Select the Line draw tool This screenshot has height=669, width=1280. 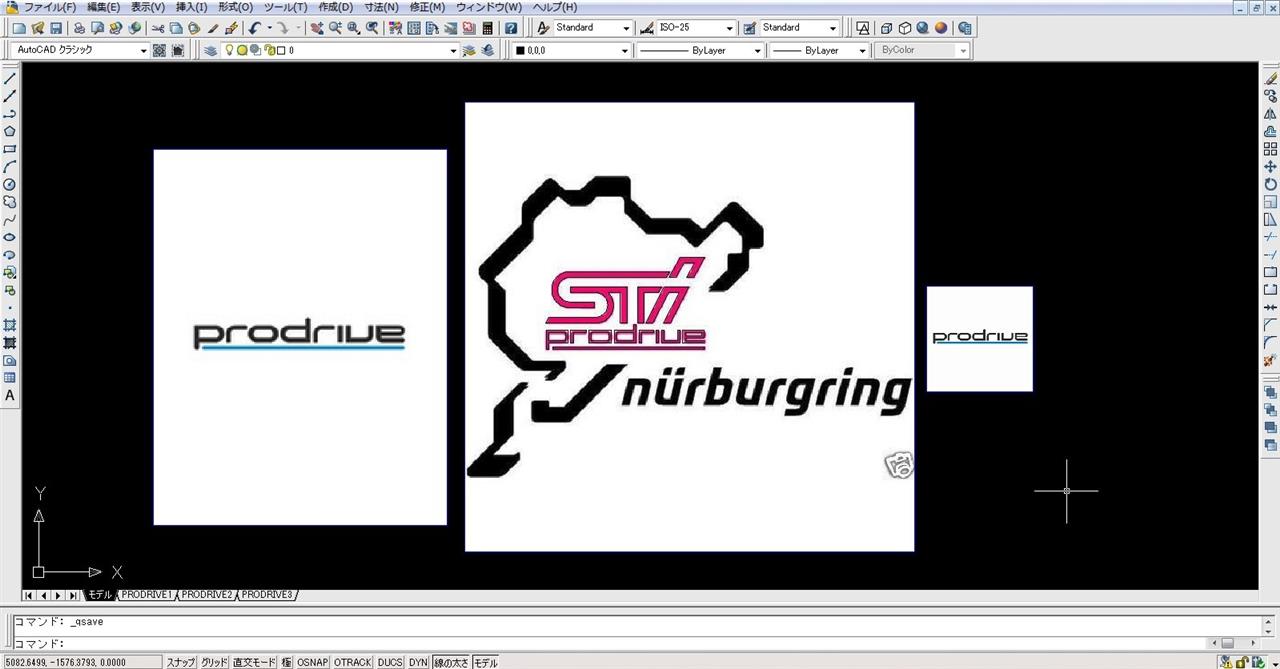tap(10, 78)
